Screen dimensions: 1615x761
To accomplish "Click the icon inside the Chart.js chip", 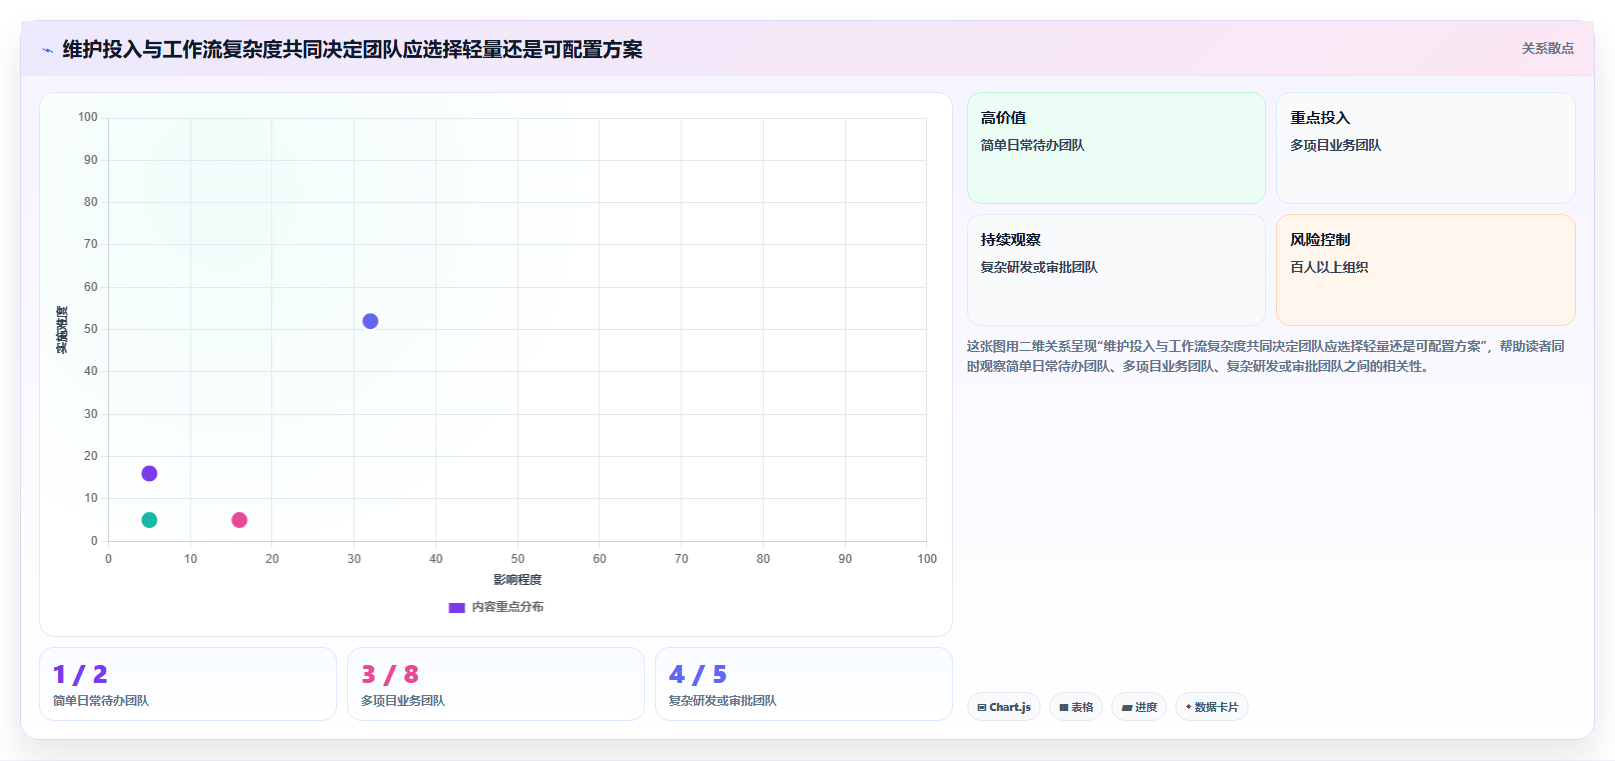I will (x=982, y=707).
